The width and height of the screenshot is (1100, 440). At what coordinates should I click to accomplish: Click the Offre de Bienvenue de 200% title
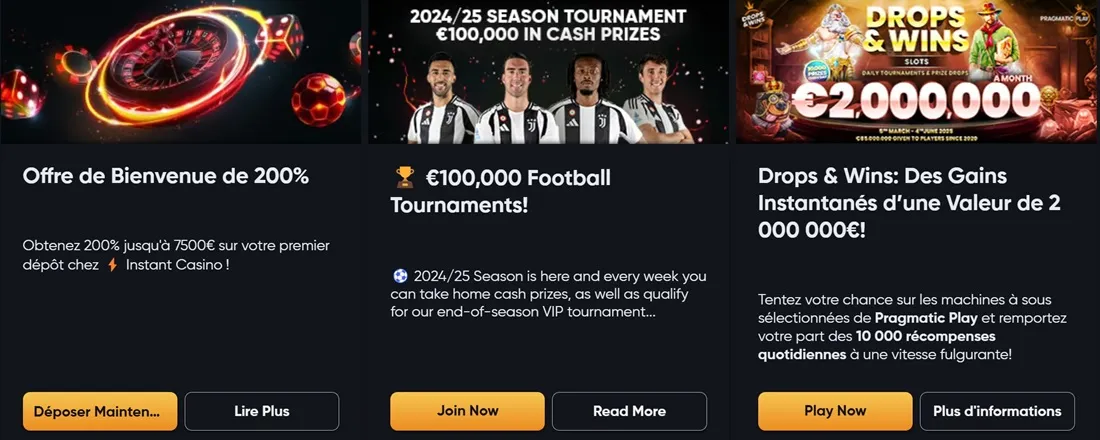click(166, 176)
